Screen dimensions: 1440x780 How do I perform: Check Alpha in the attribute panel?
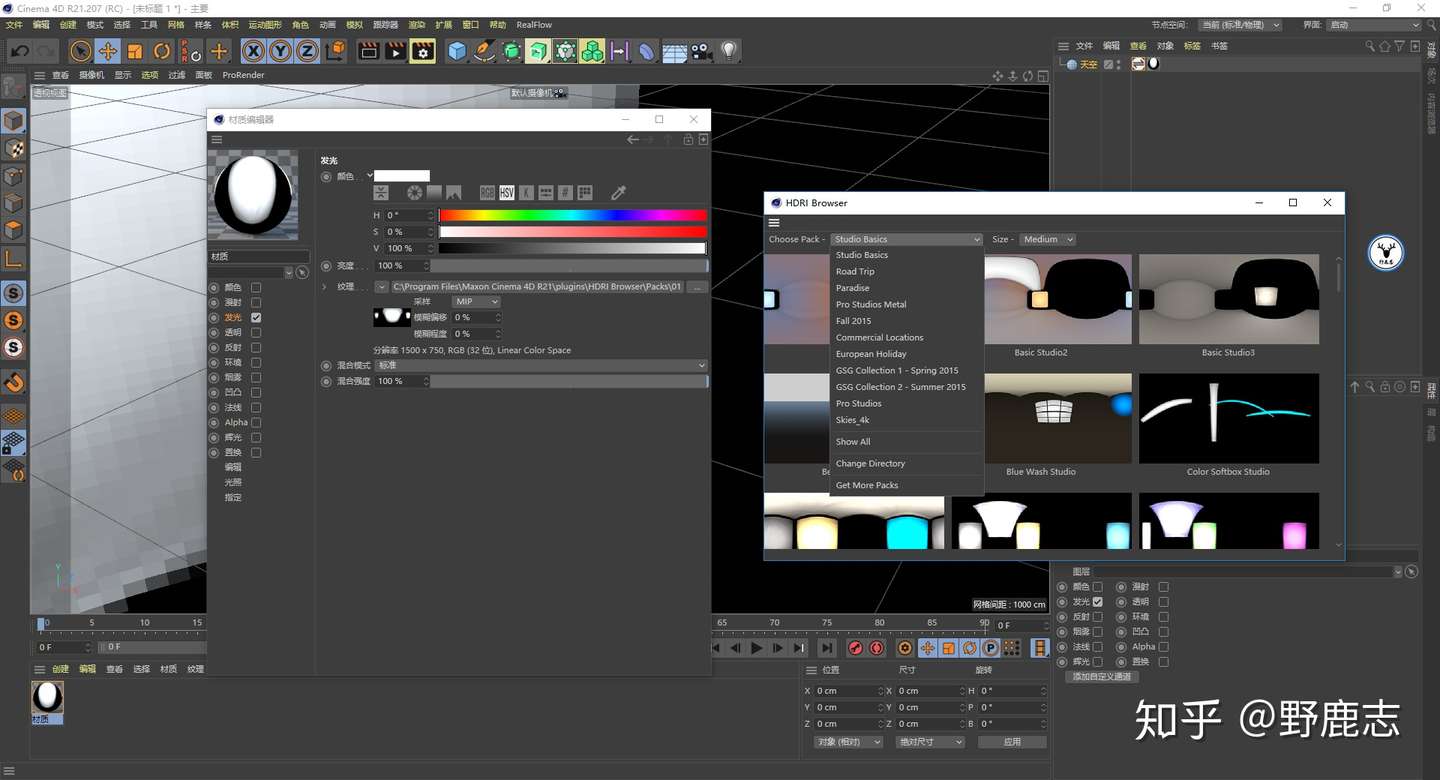[x=1163, y=647]
